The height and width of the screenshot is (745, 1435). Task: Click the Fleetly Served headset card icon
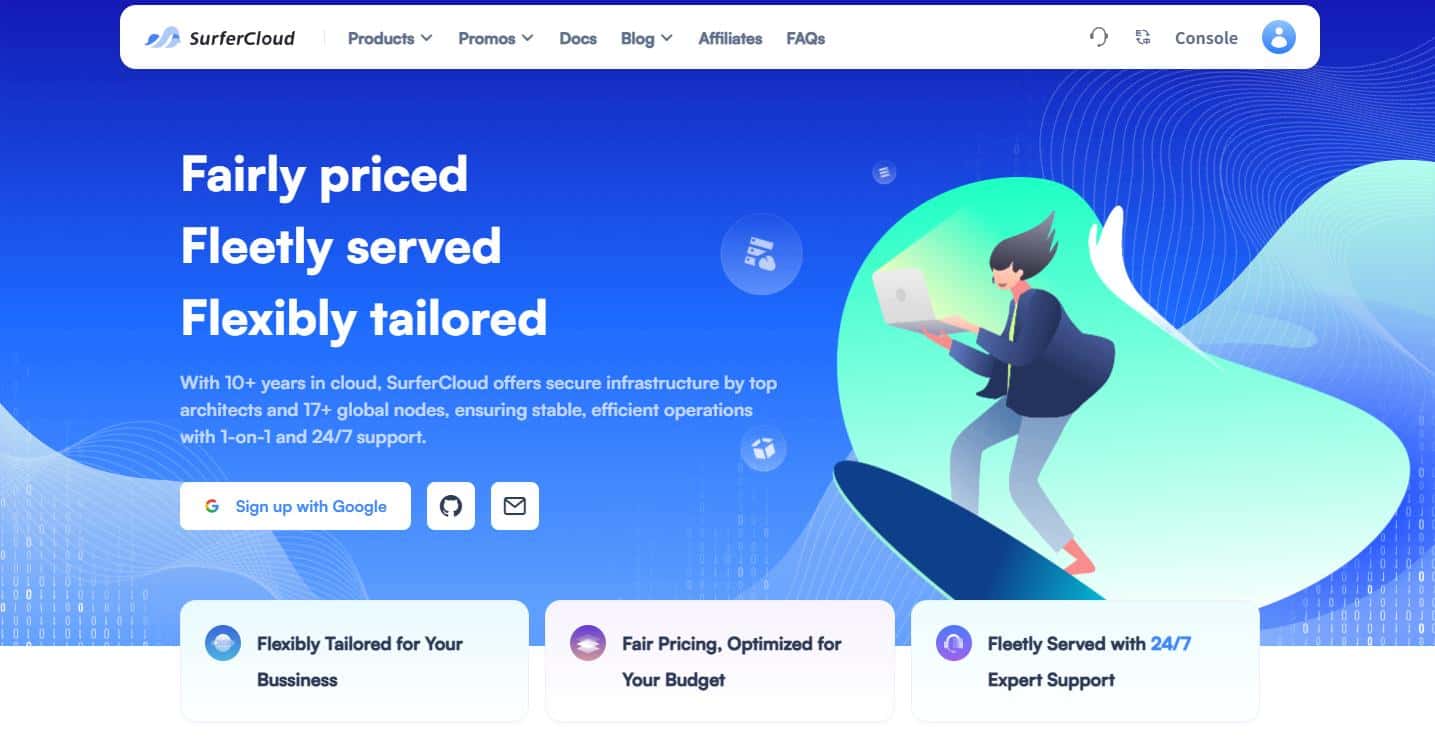pyautogui.click(x=954, y=644)
